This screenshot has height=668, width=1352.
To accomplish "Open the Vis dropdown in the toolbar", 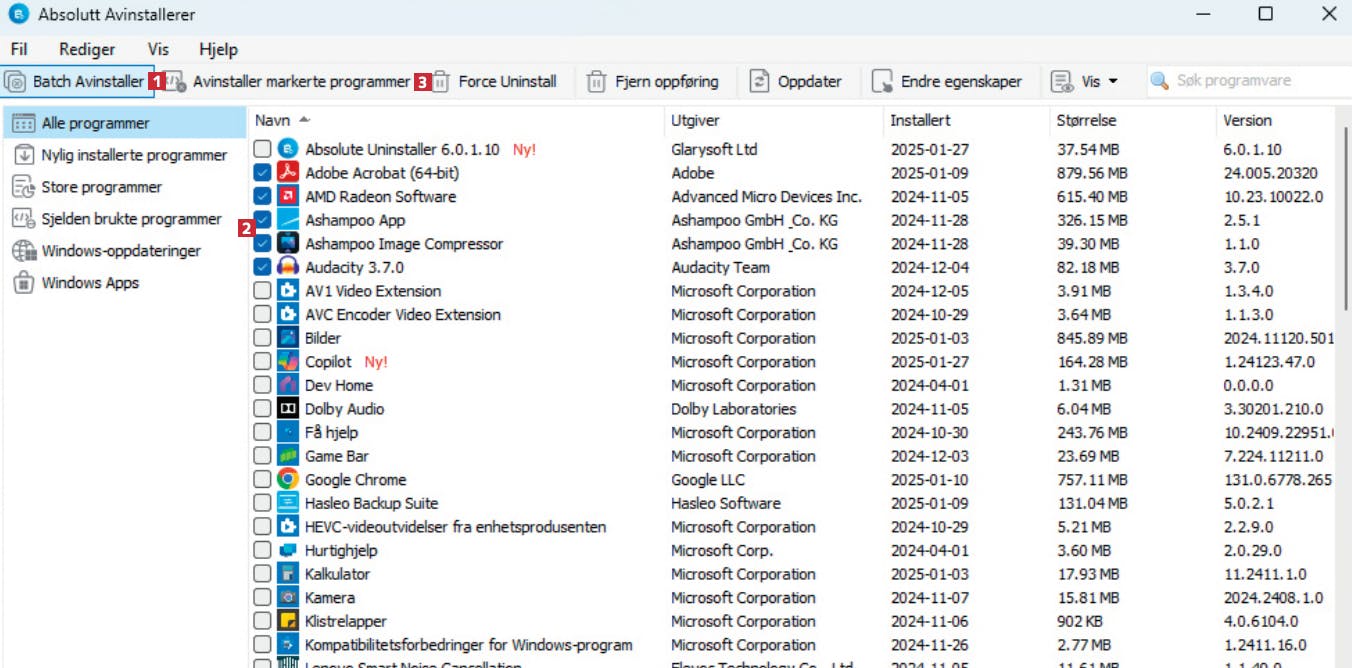I will [x=1085, y=82].
